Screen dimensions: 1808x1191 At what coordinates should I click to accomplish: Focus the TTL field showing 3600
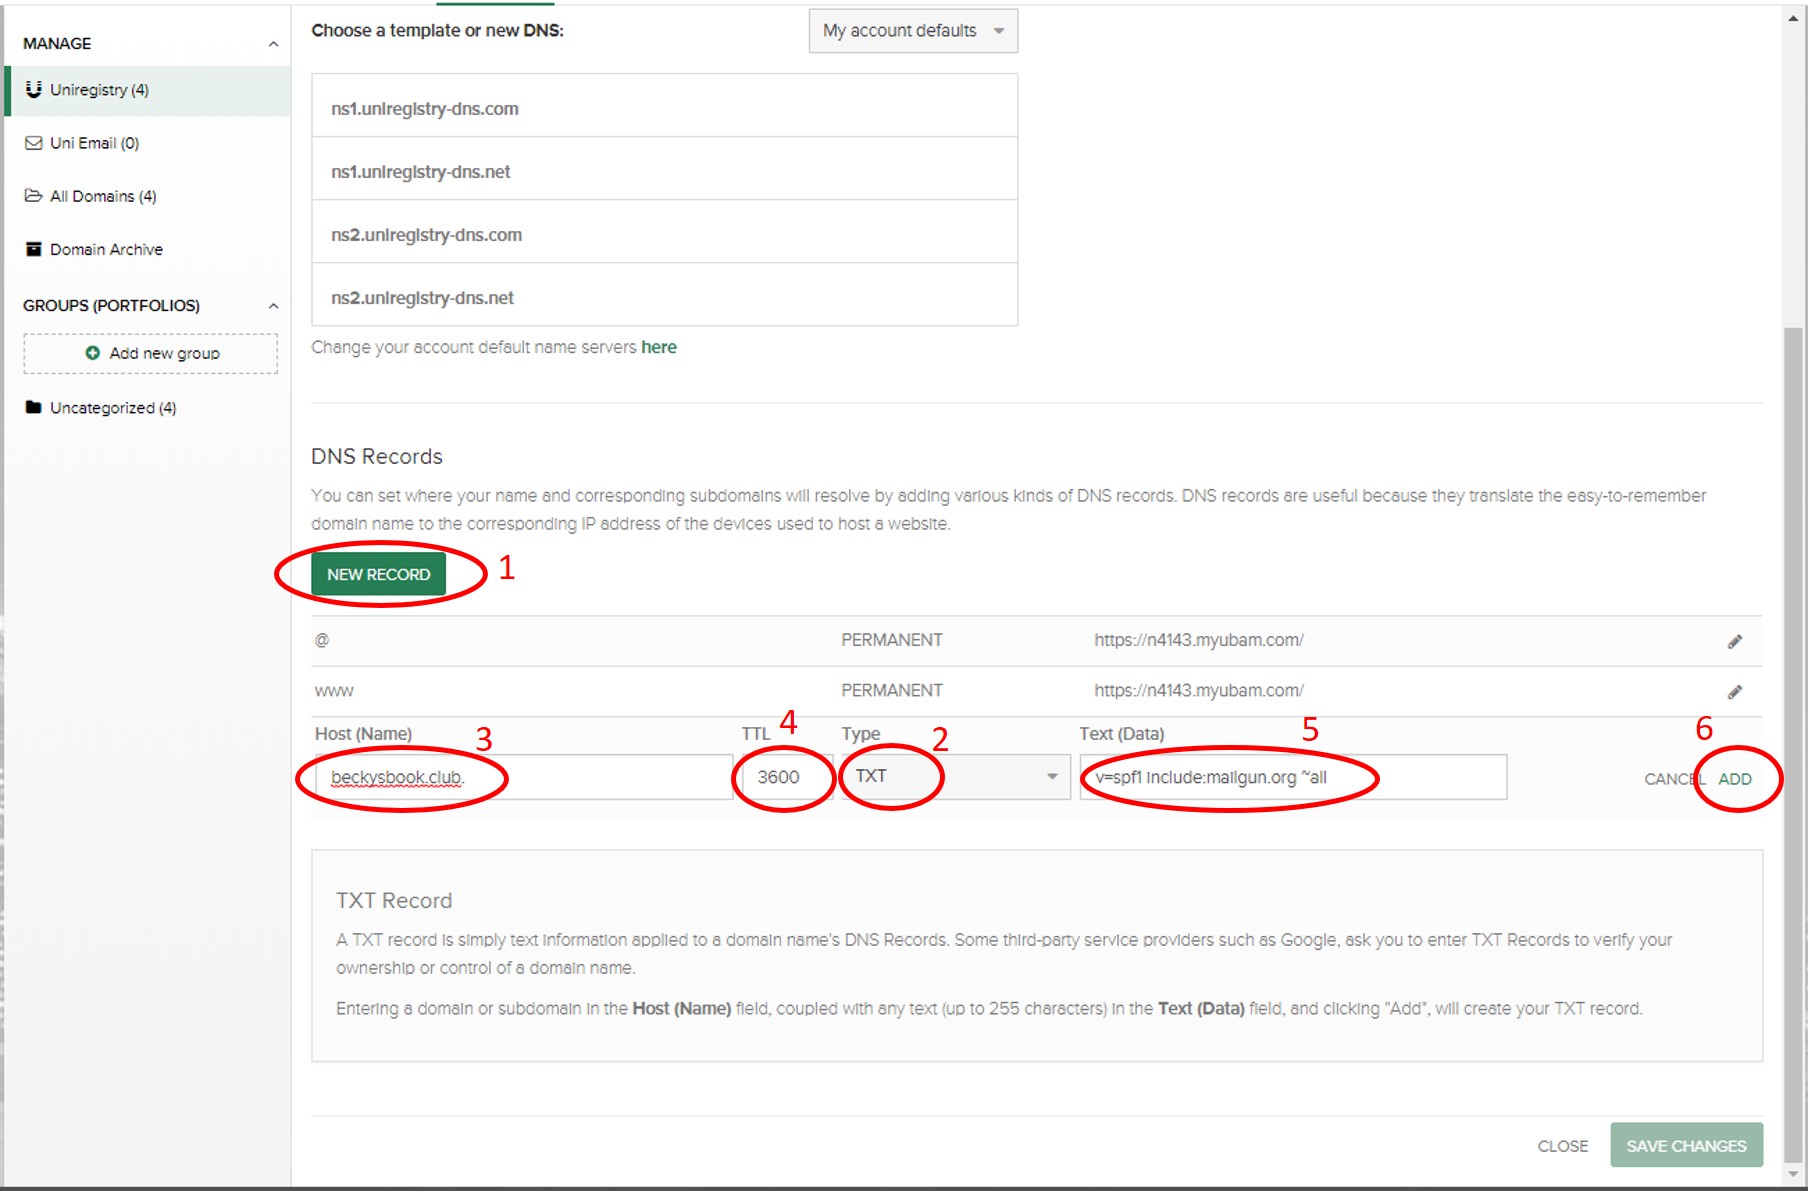(785, 777)
